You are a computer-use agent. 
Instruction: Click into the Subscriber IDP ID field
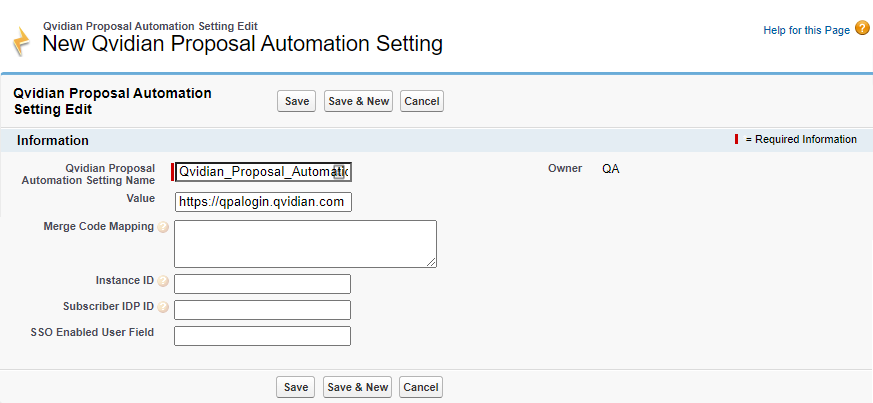[262, 310]
